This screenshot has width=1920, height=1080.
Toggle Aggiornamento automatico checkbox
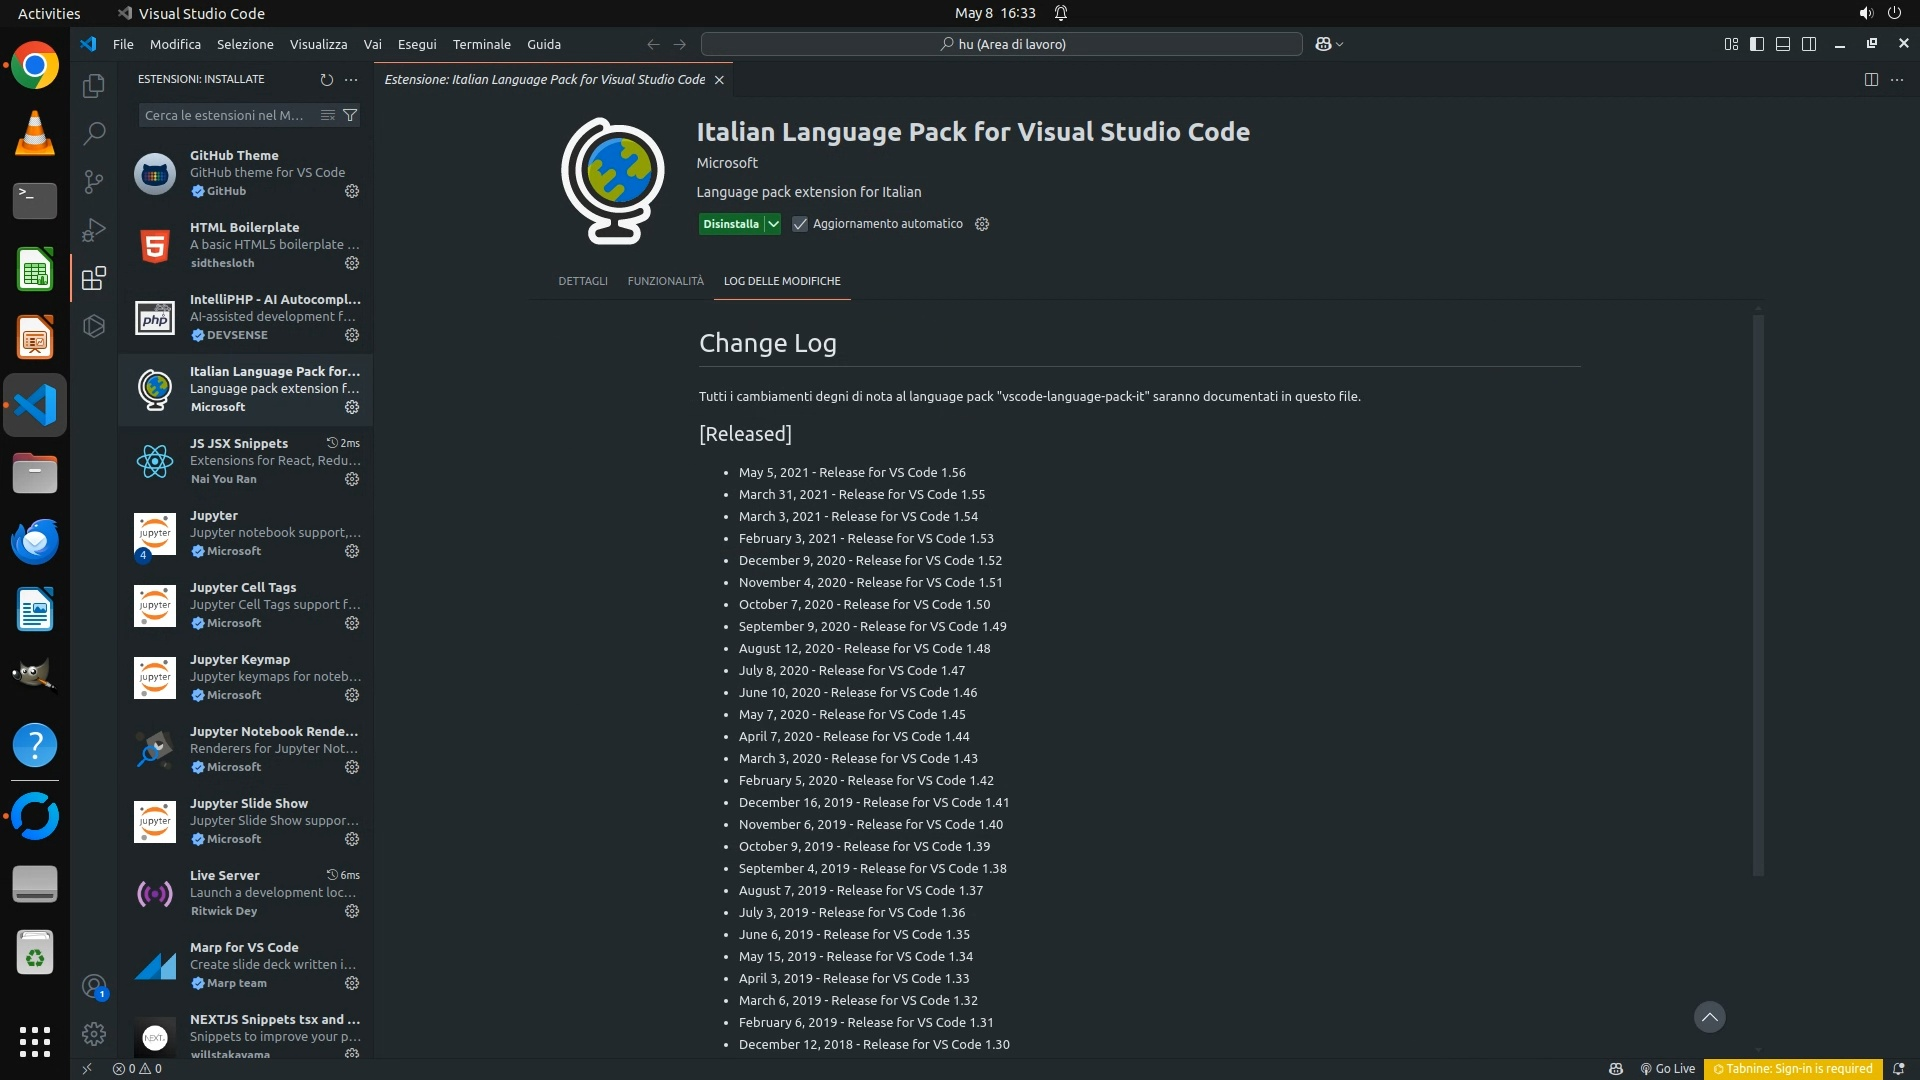(800, 224)
